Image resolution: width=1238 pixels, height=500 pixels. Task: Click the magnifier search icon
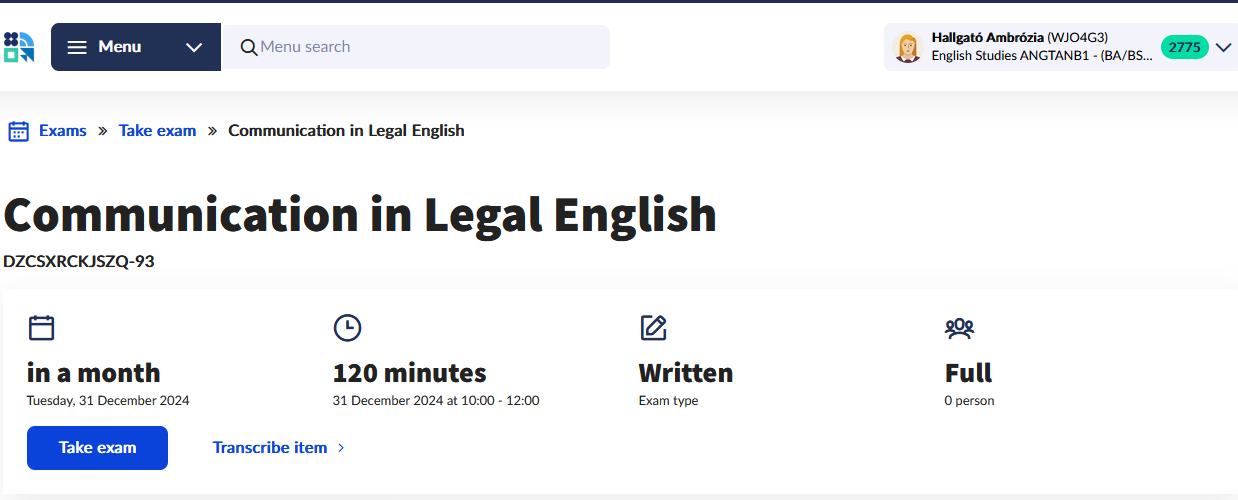[x=249, y=47]
